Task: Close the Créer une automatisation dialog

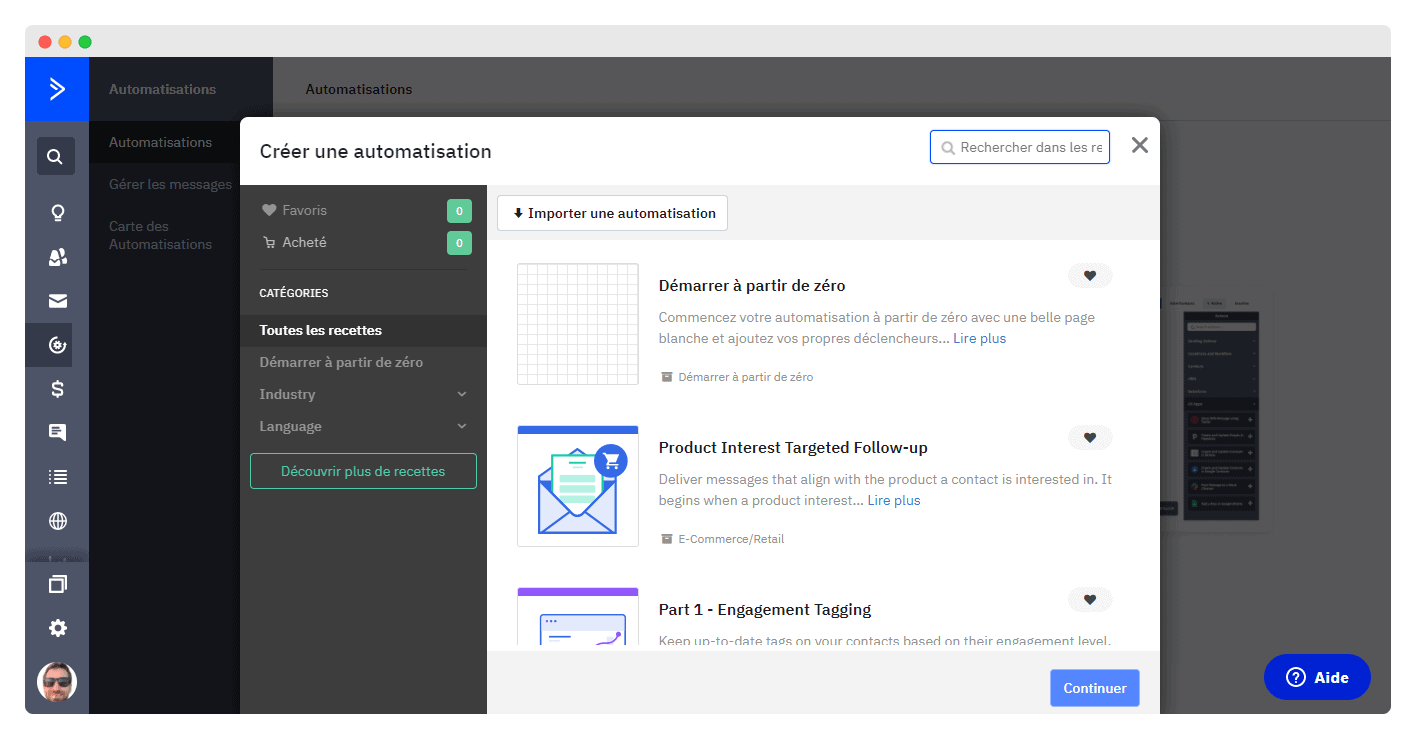Action: [1139, 146]
